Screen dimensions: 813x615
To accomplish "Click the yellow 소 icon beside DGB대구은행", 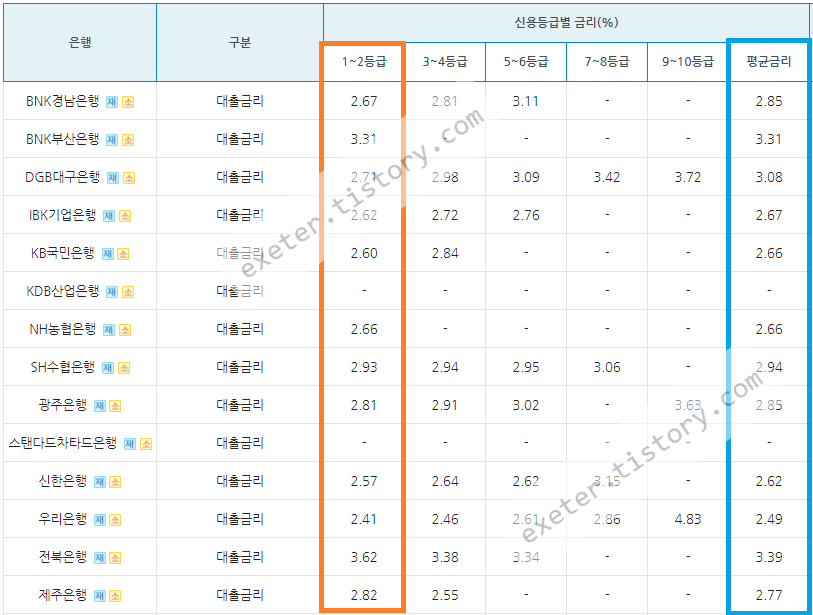I will pyautogui.click(x=129, y=178).
